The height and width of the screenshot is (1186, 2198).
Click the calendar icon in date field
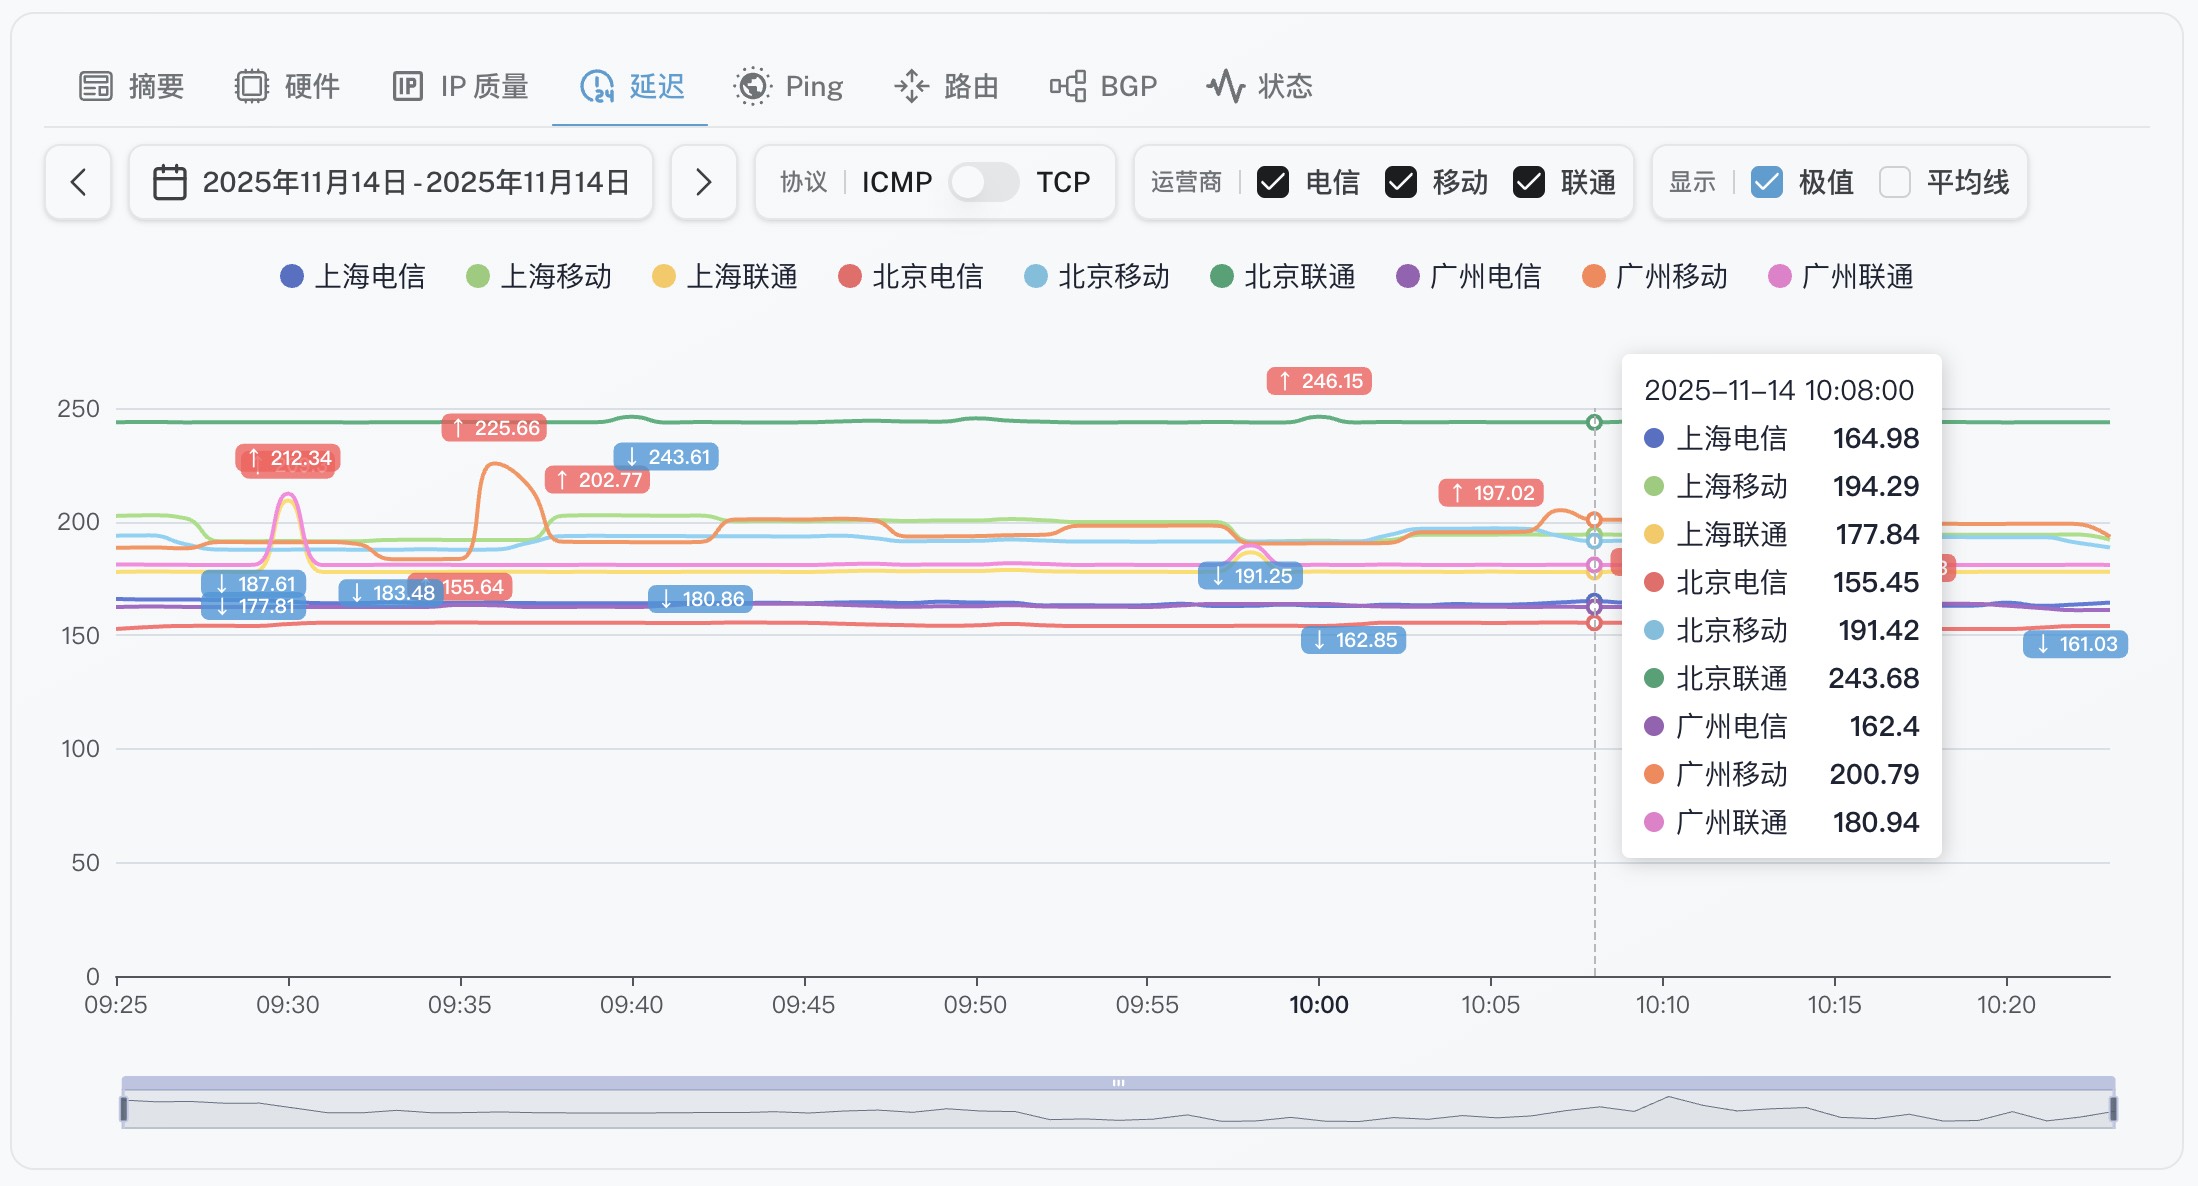[x=169, y=182]
